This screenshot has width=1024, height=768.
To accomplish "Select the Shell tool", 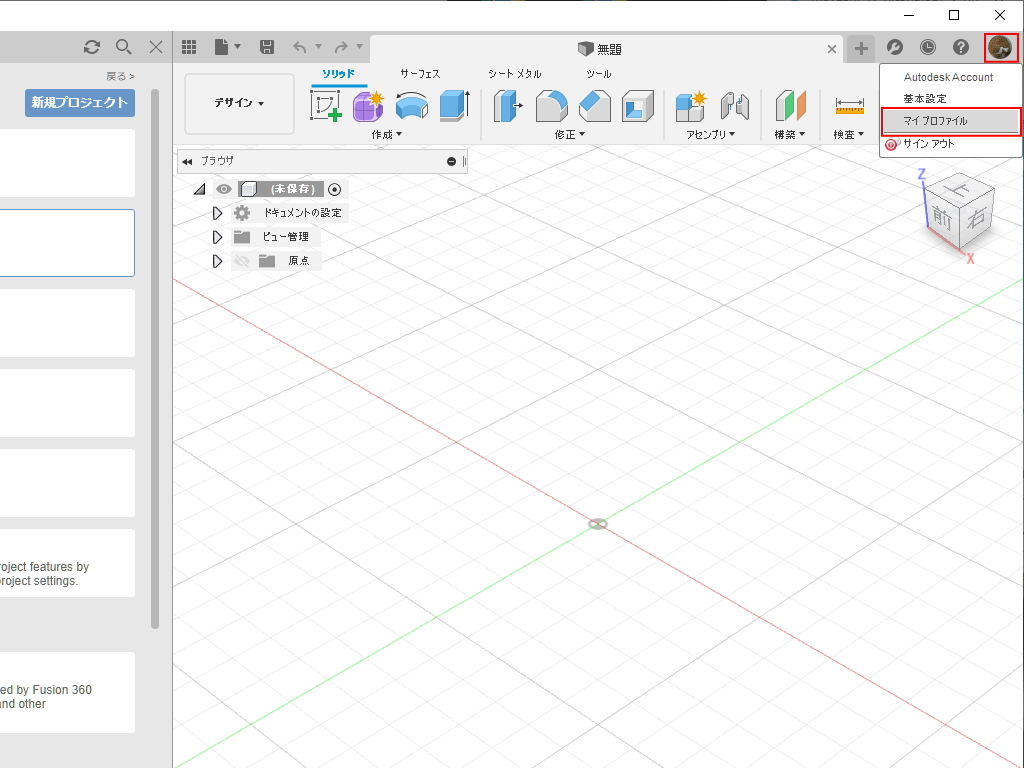I will pos(637,106).
